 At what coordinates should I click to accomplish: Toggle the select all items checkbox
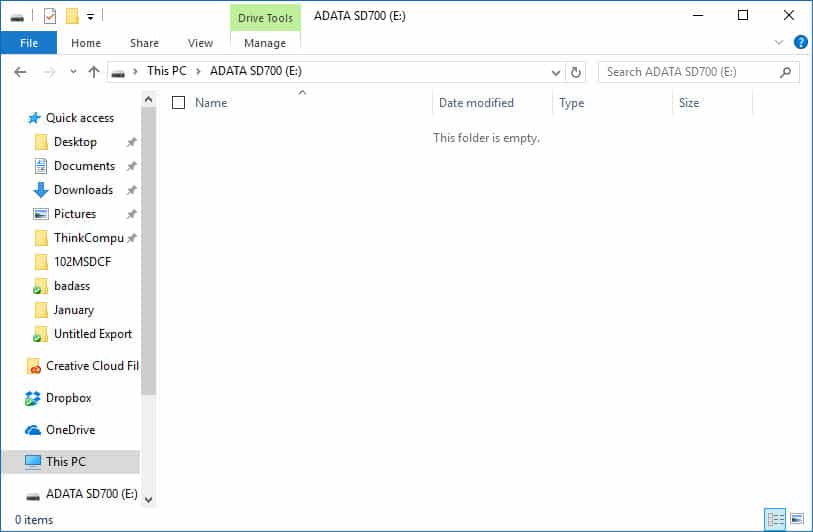pos(178,103)
